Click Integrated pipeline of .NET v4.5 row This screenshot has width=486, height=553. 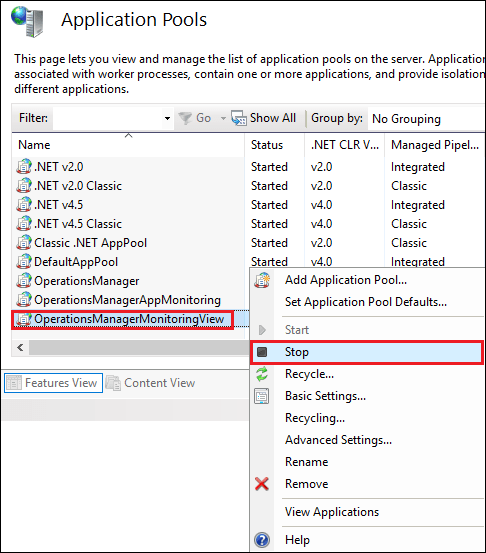[x=418, y=205]
